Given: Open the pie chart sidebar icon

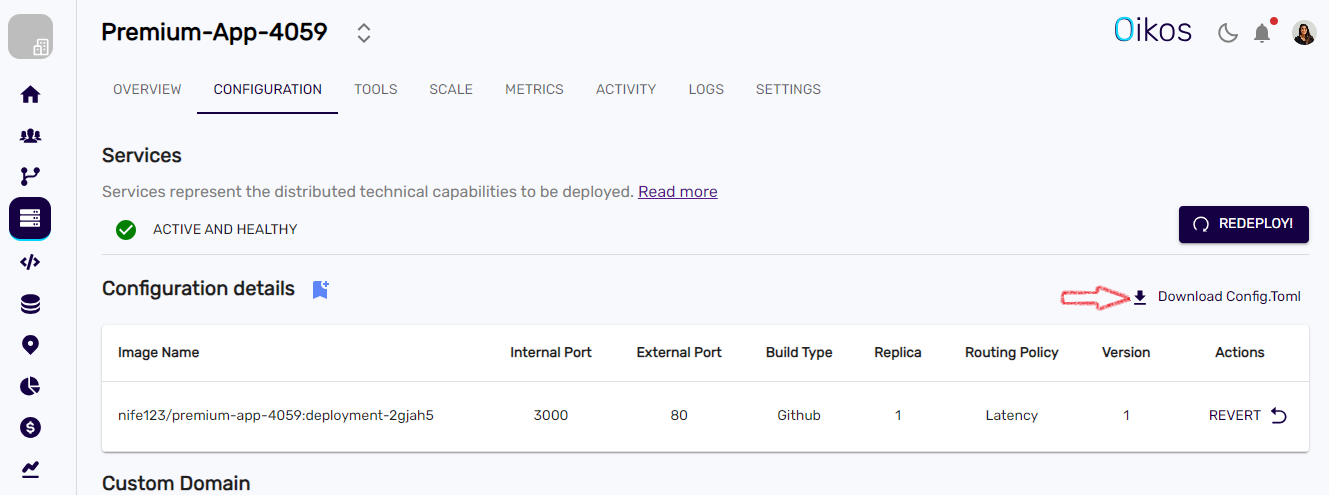Looking at the screenshot, I should tap(30, 386).
